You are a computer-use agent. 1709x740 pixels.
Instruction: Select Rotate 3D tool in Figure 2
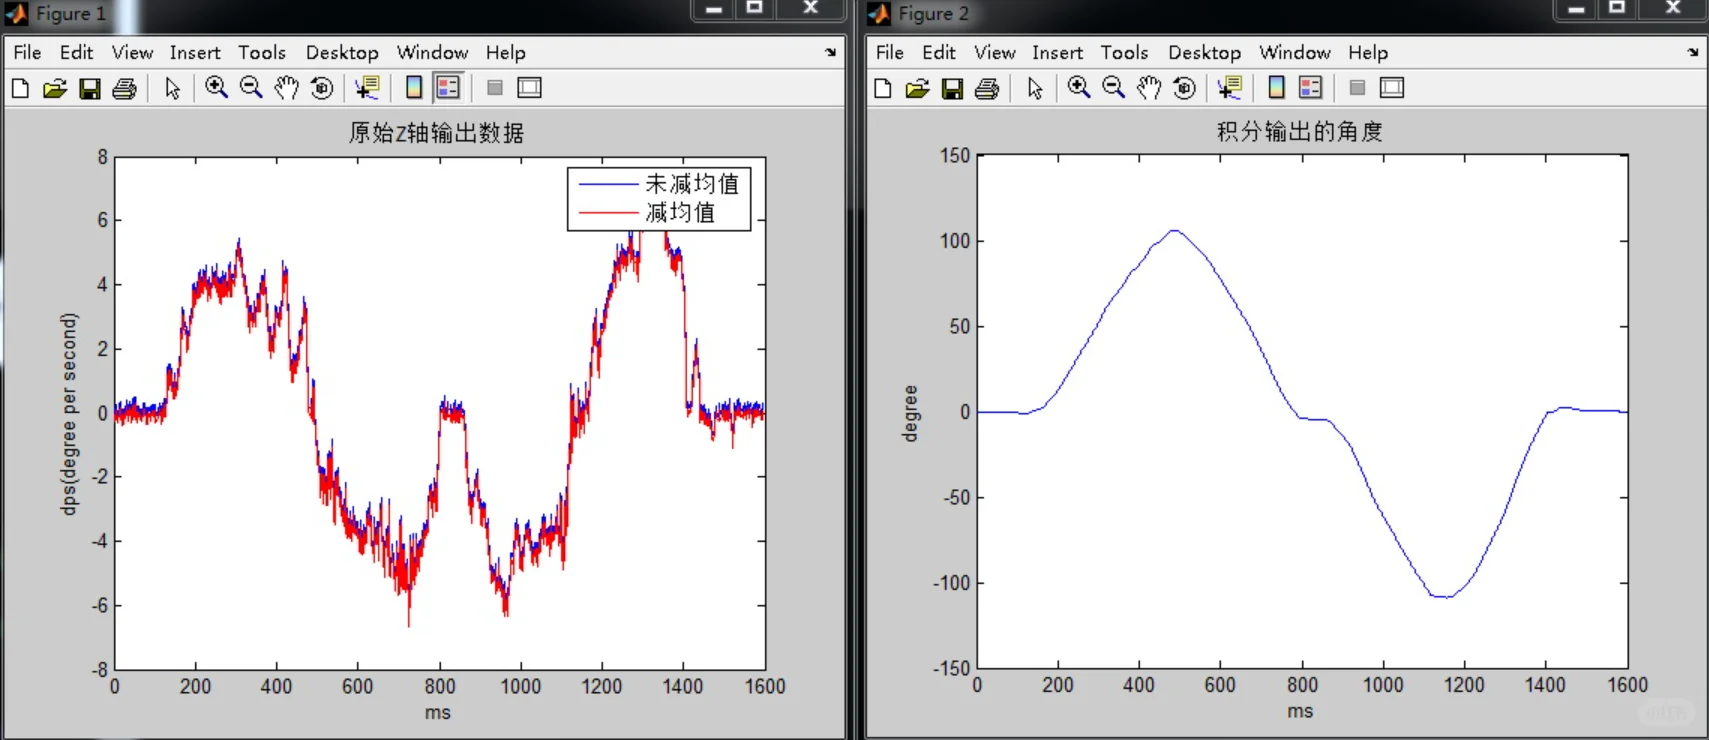tap(1184, 88)
